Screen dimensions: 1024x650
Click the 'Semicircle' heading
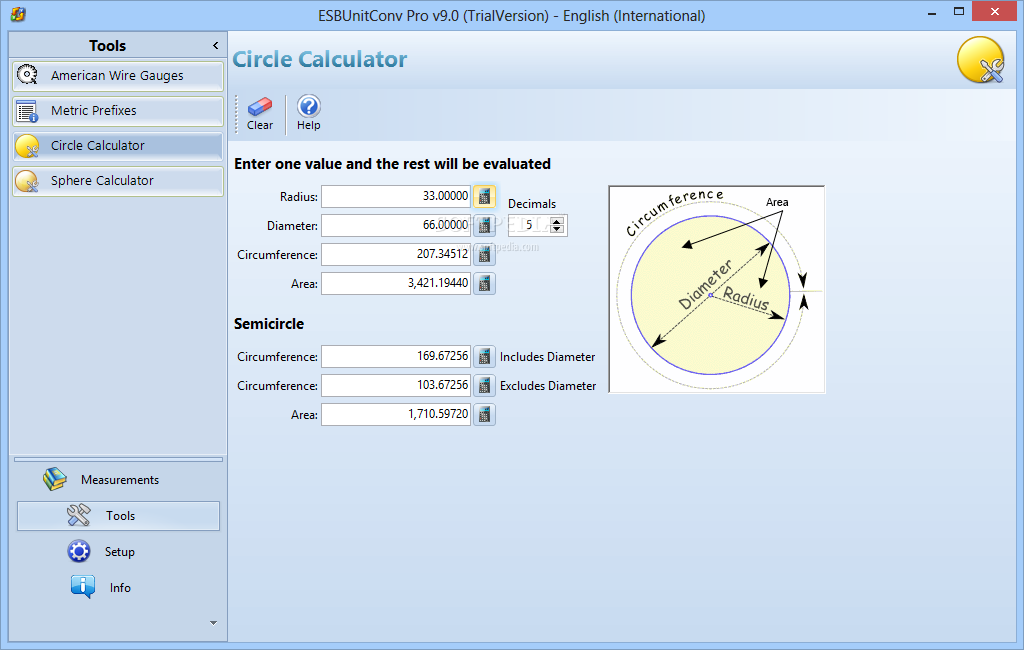[269, 324]
